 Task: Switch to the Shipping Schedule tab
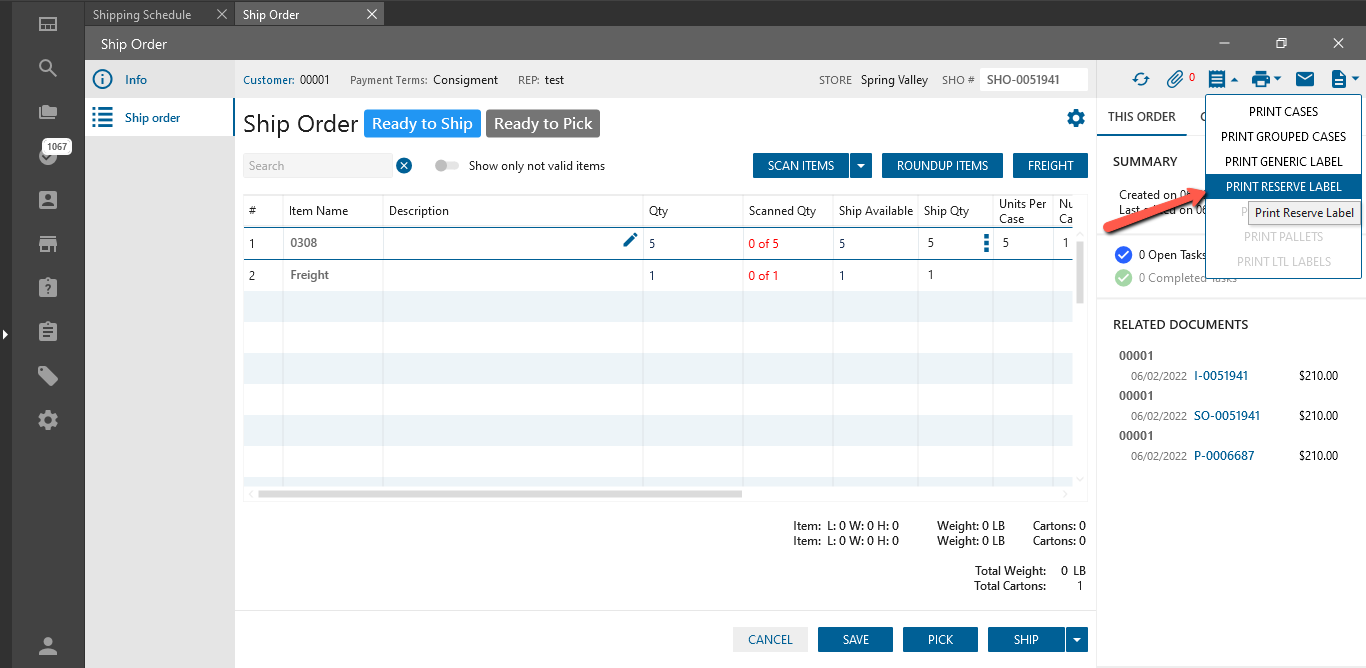142,15
